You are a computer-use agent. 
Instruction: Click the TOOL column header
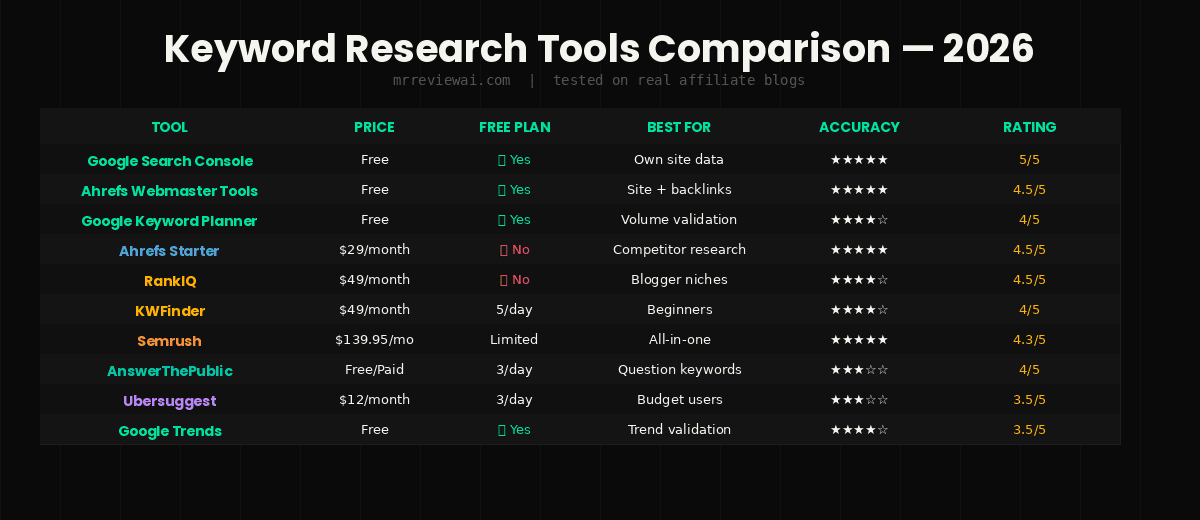(169, 127)
